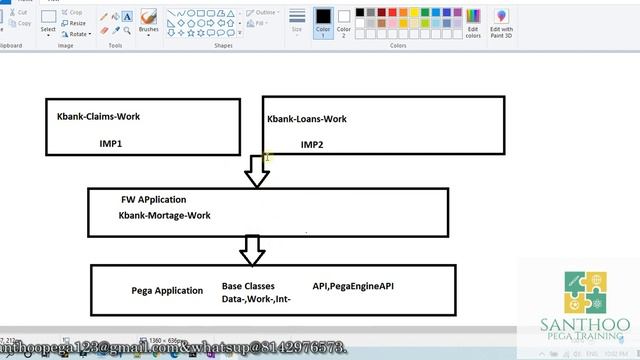Choose the Oval callout shape
Image resolution: width=640 pixels, height=360 pixels.
tap(221, 33)
